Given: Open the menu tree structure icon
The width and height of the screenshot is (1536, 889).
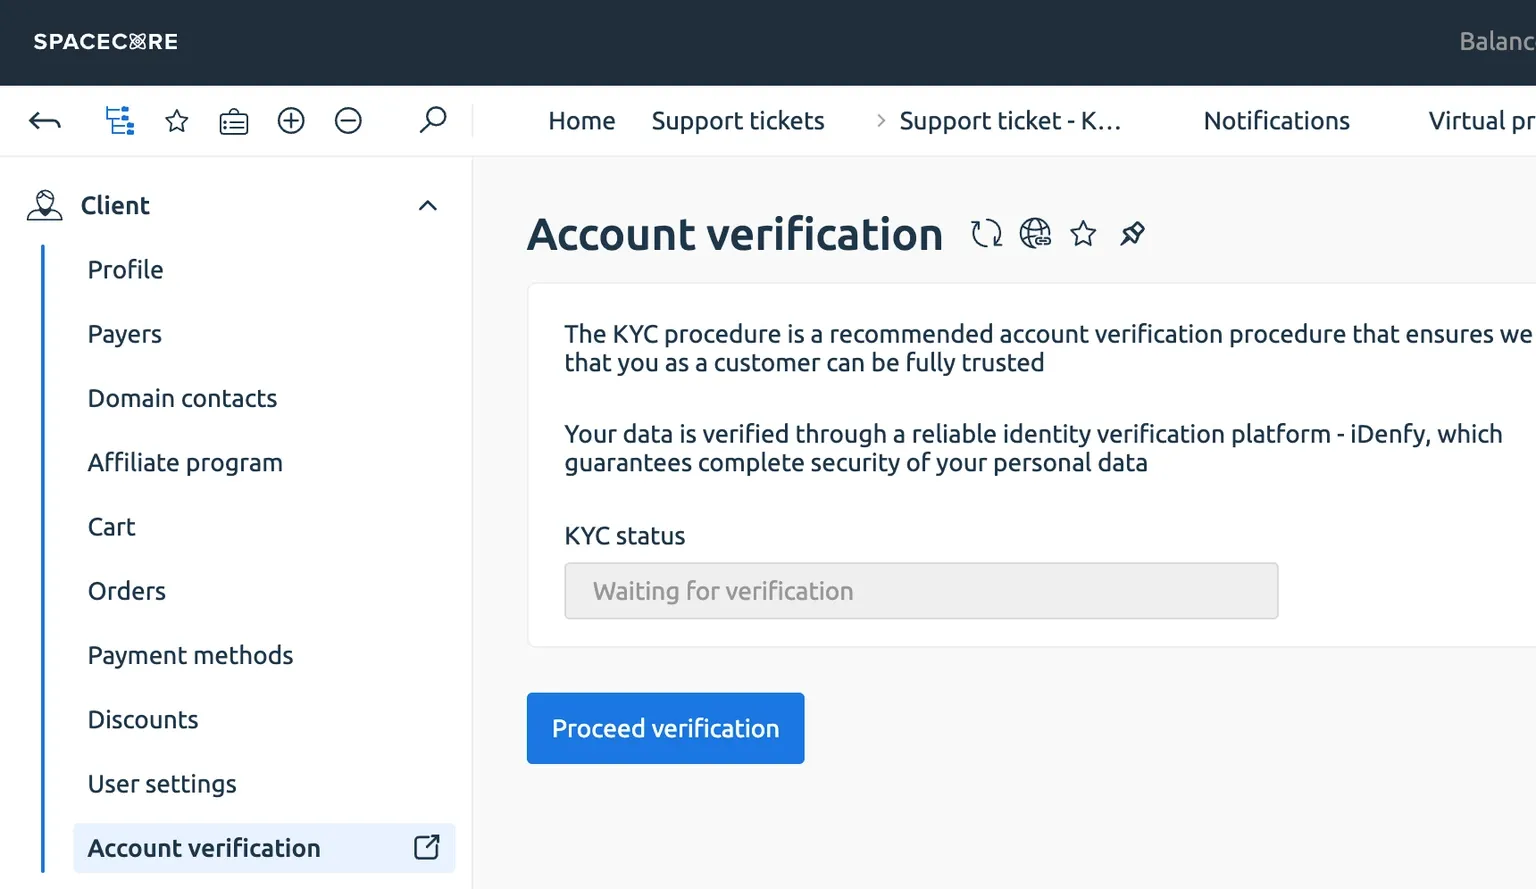Looking at the screenshot, I should (120, 121).
